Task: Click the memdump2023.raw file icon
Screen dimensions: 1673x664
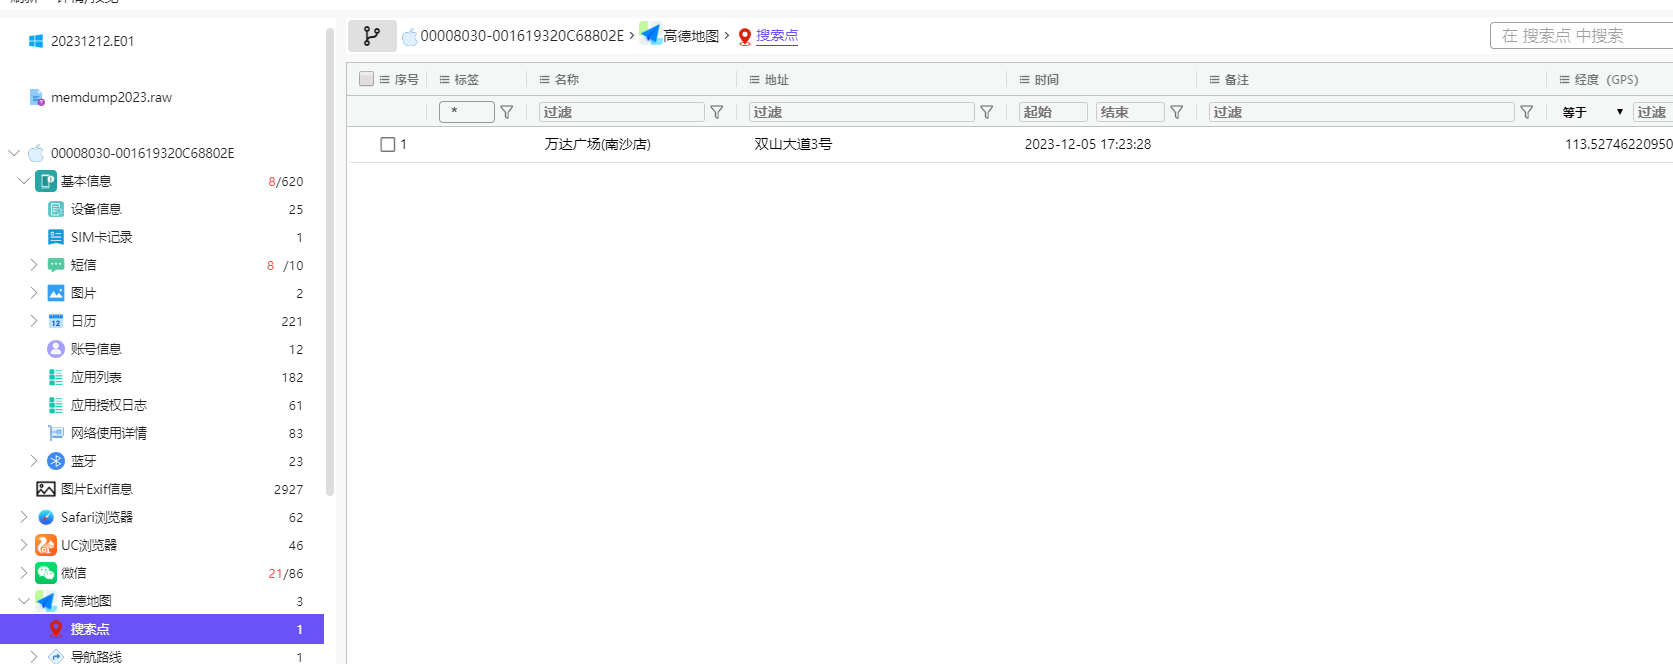Action: (37, 97)
